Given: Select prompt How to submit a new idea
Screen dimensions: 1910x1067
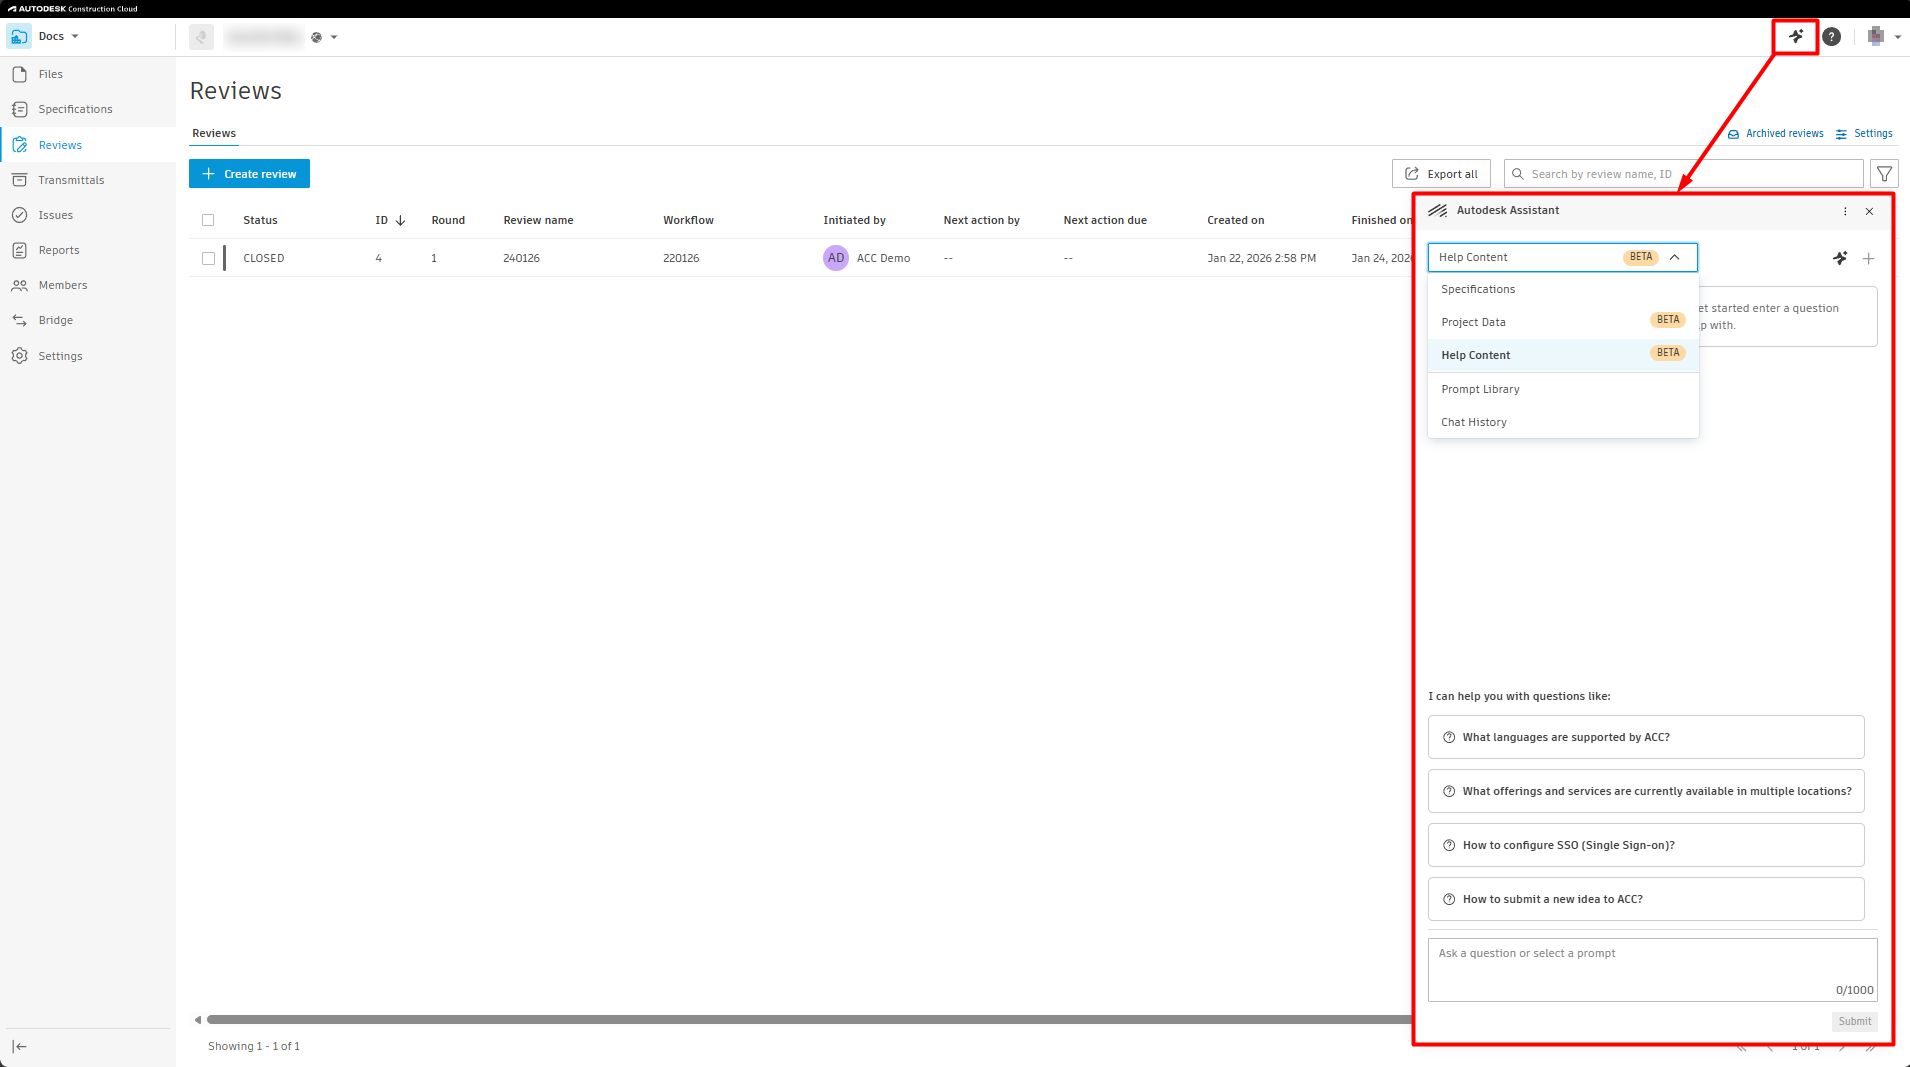Looking at the screenshot, I should pos(1646,899).
